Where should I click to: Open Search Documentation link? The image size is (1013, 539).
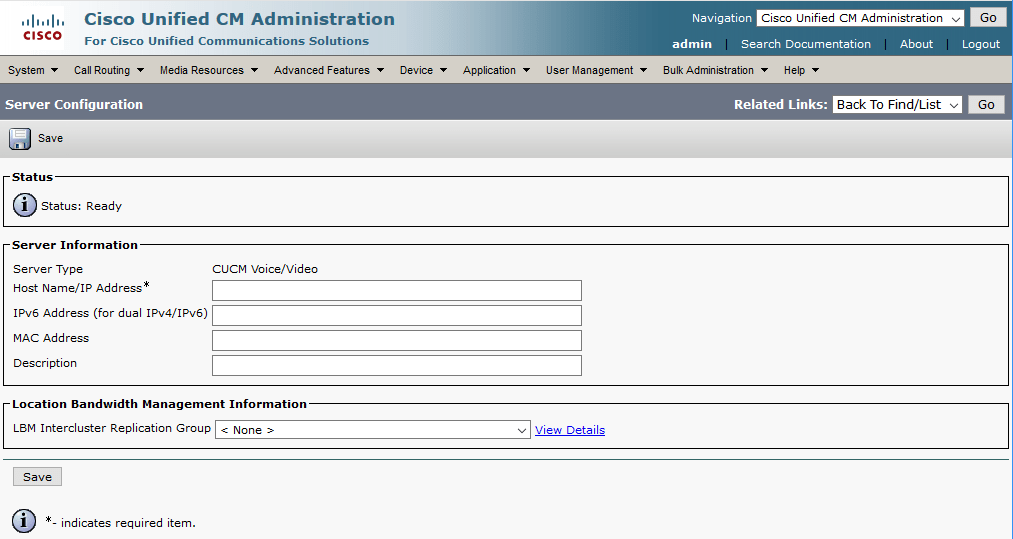pyautogui.click(x=806, y=44)
